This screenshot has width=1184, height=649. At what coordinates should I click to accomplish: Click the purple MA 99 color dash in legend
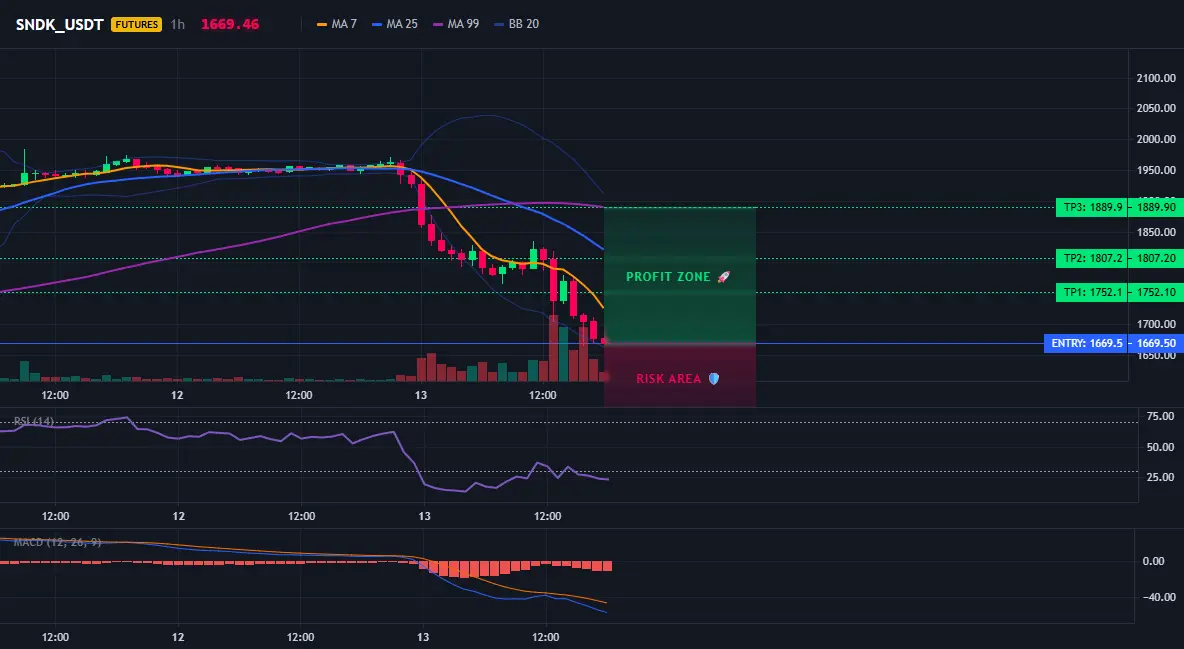point(439,24)
